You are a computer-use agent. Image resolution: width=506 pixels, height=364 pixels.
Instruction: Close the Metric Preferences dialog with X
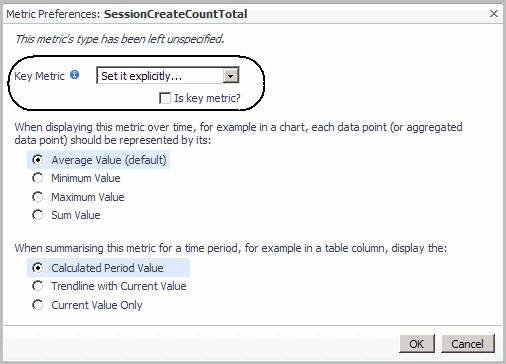[494, 14]
